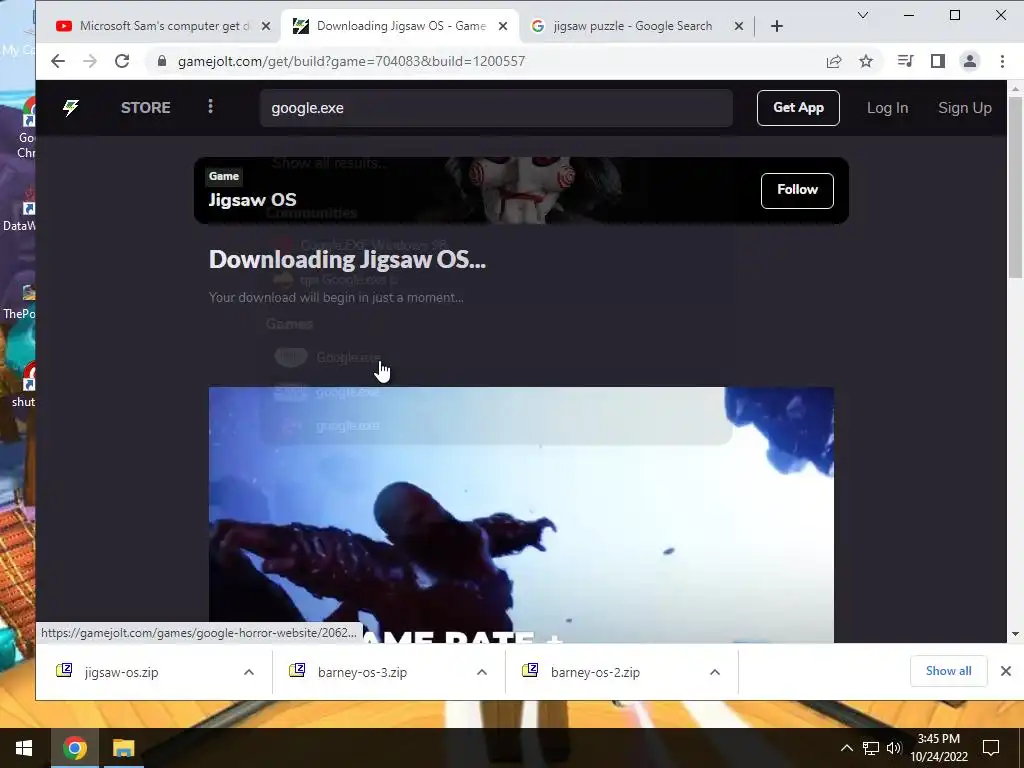Close the Microsoft Sam YouTube tab
The image size is (1024, 768).
(265, 26)
